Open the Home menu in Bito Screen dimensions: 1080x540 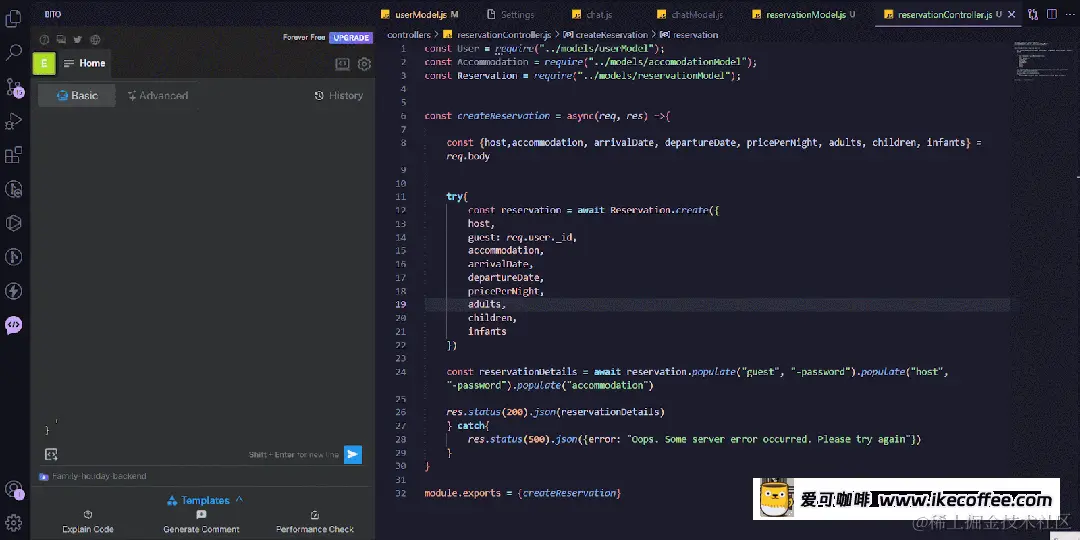click(x=85, y=63)
